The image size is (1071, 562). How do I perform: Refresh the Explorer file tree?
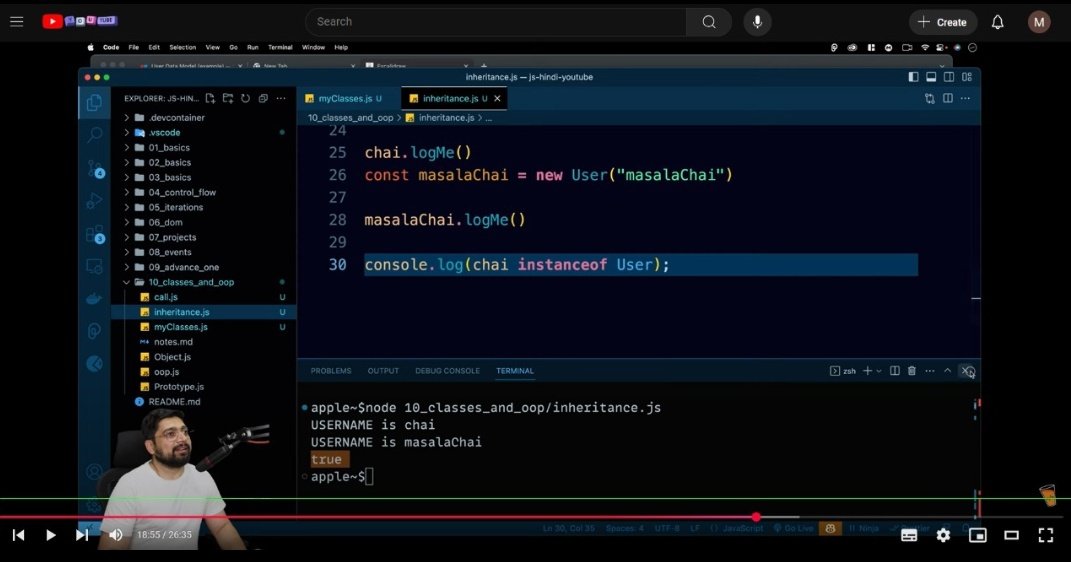[x=246, y=98]
